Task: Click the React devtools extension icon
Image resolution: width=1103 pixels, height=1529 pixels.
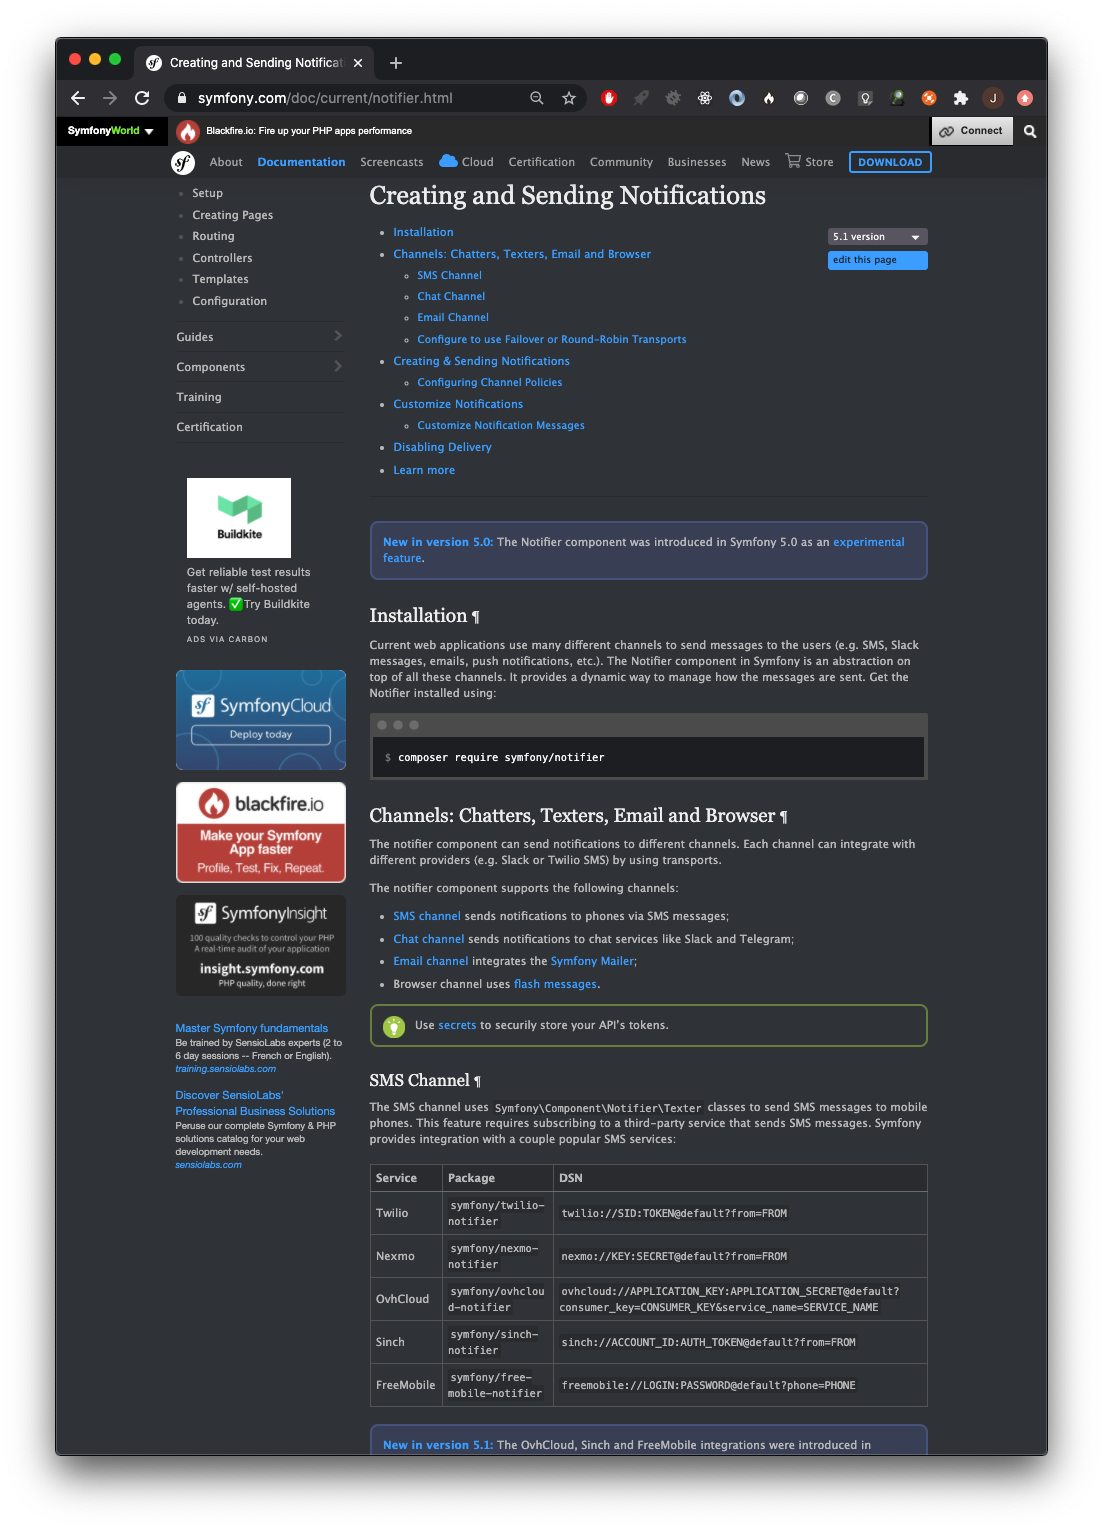Action: tap(705, 98)
